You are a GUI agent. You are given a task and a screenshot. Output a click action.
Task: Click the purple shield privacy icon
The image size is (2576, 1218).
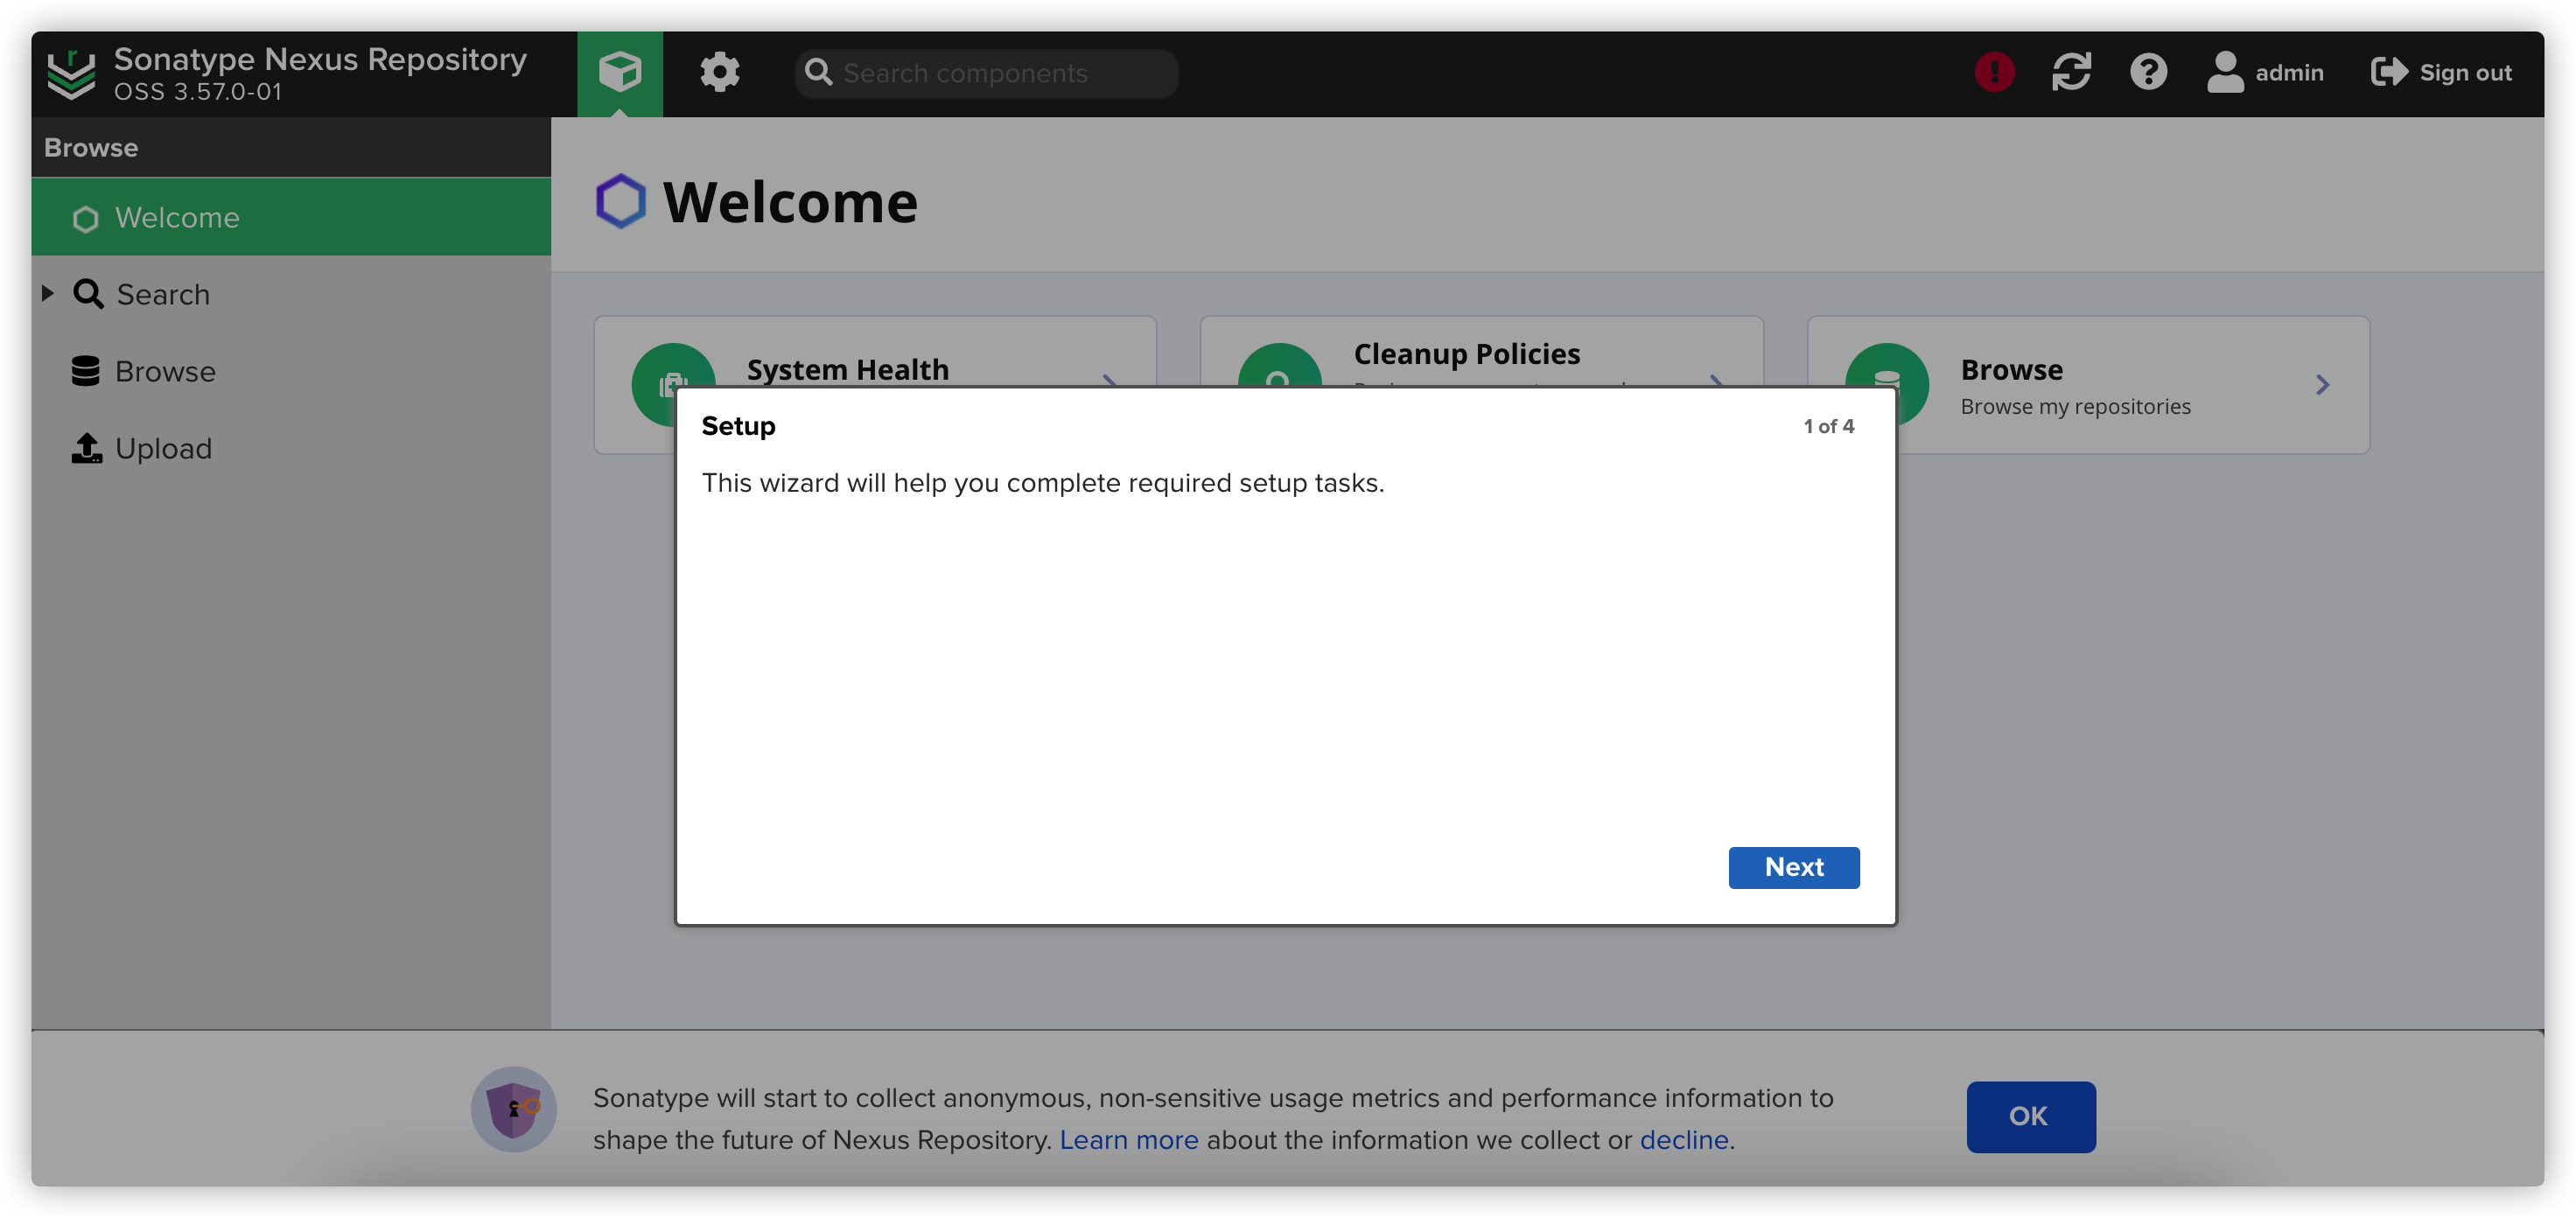[513, 1109]
